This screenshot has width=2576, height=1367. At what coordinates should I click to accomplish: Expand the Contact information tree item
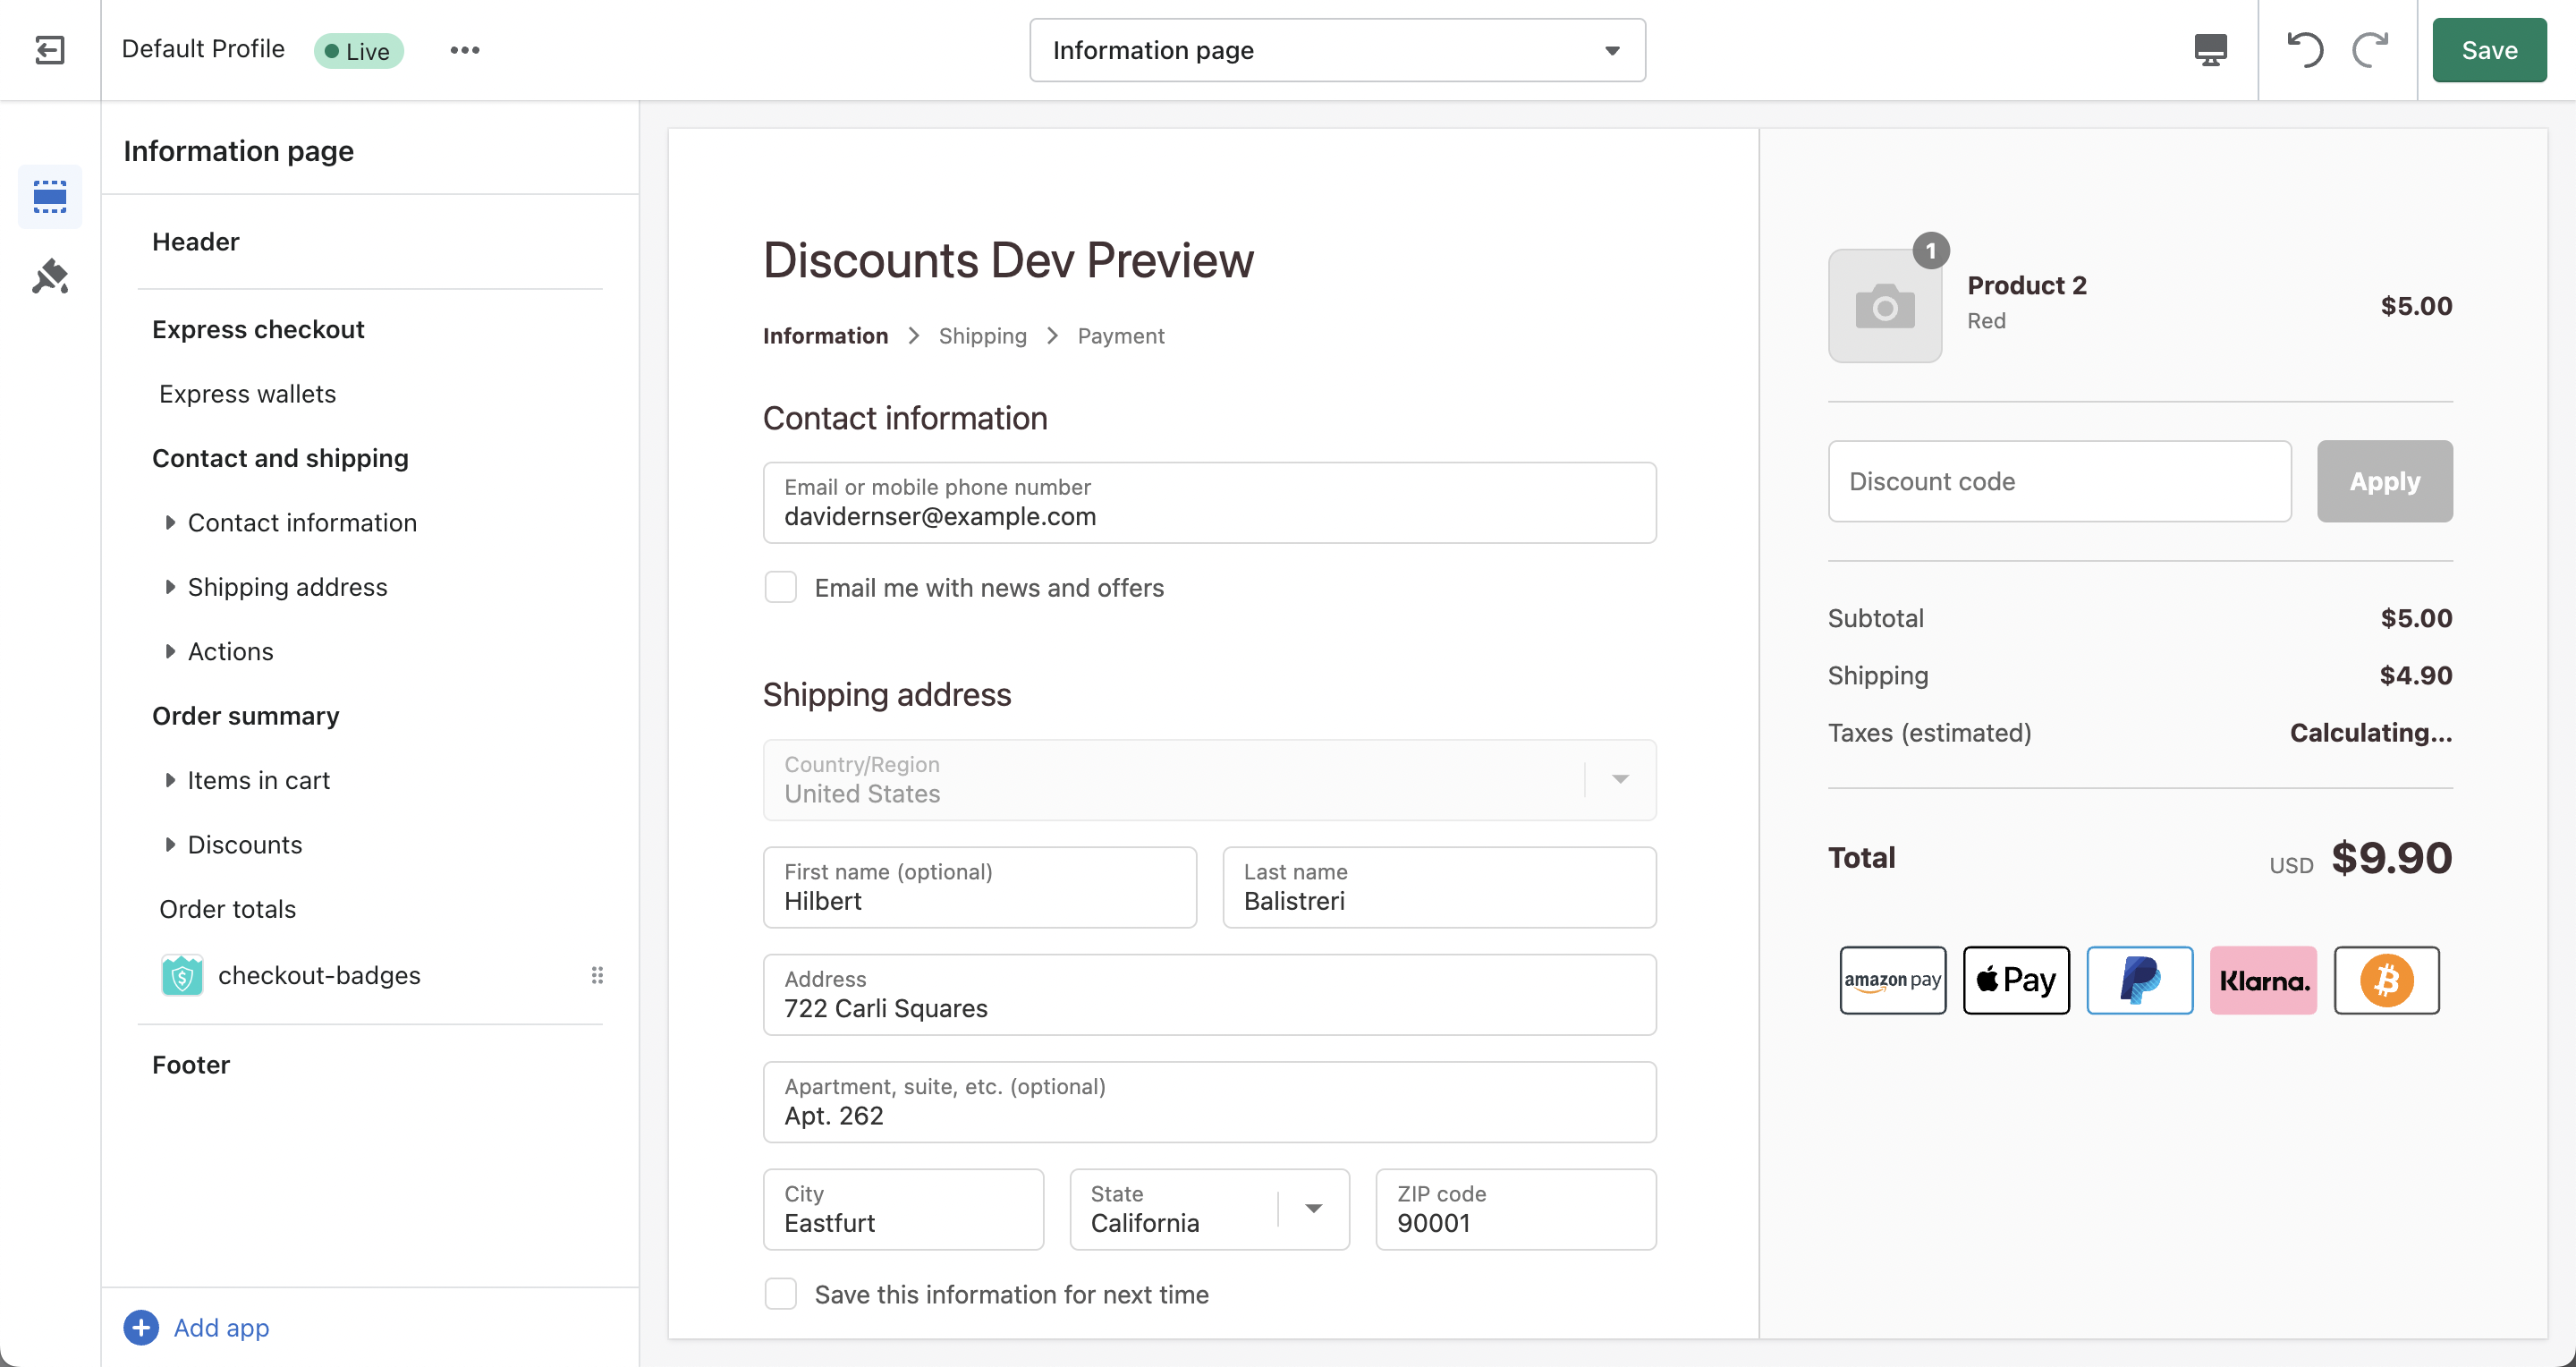click(x=170, y=522)
